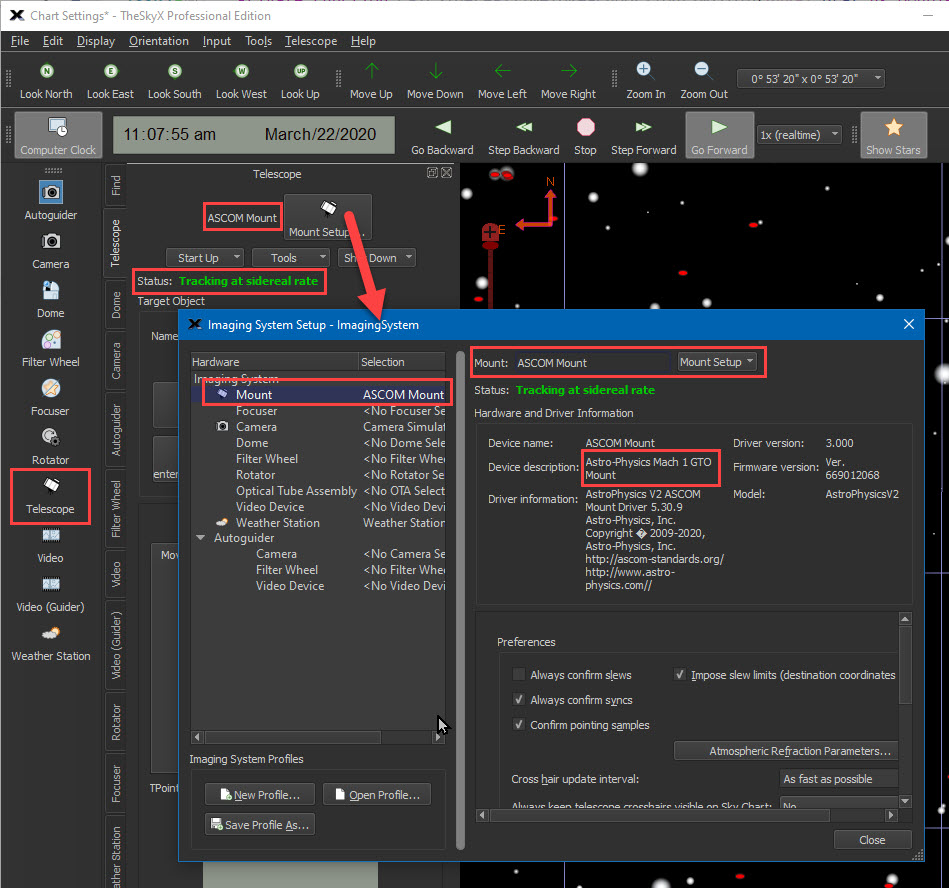This screenshot has width=949, height=888.
Task: Toggle Confirm pointing samples checkbox
Action: [x=519, y=725]
